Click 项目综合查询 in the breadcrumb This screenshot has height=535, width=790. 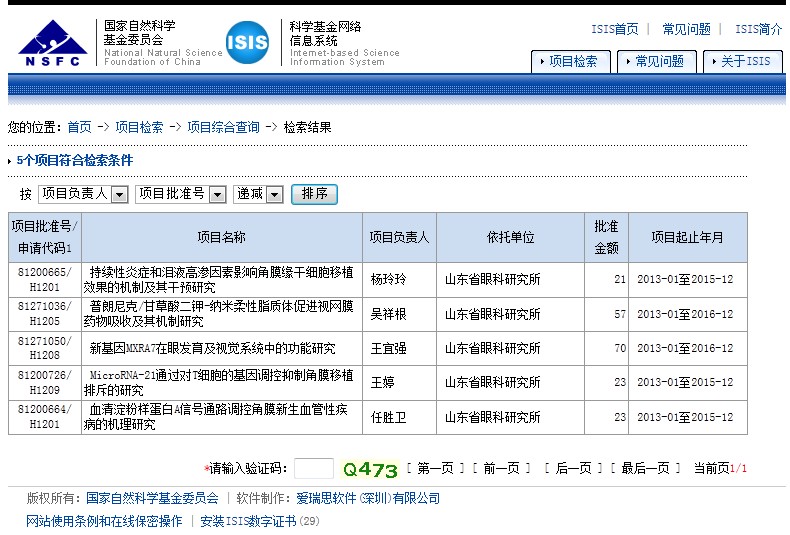(x=223, y=127)
